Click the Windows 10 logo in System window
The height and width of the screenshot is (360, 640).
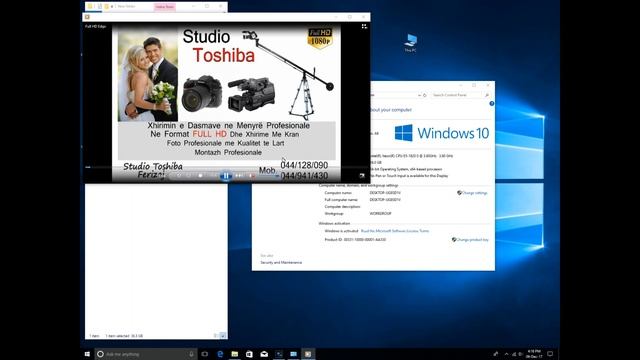(442, 133)
